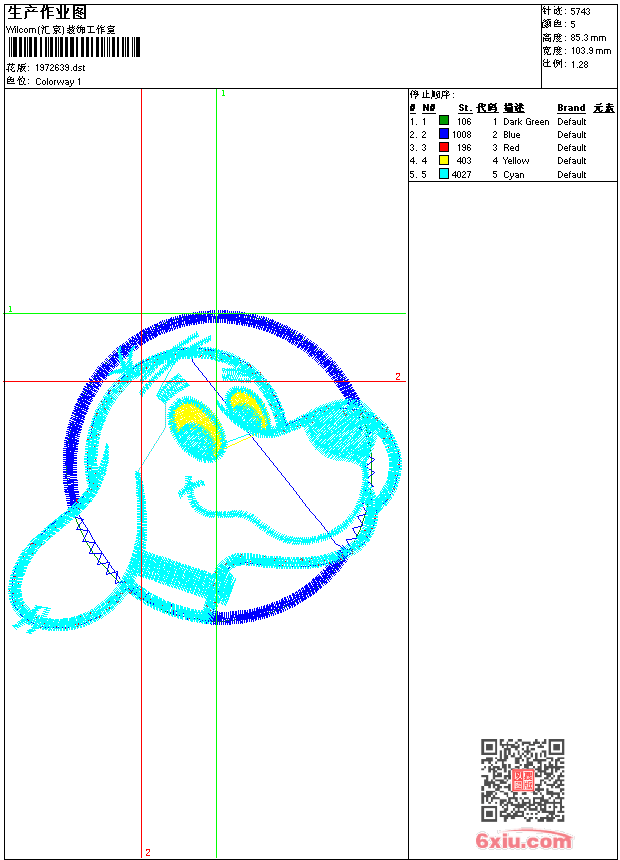The height and width of the screenshot is (860, 620).
Task: Select the Yellow color swatch
Action: (x=444, y=160)
